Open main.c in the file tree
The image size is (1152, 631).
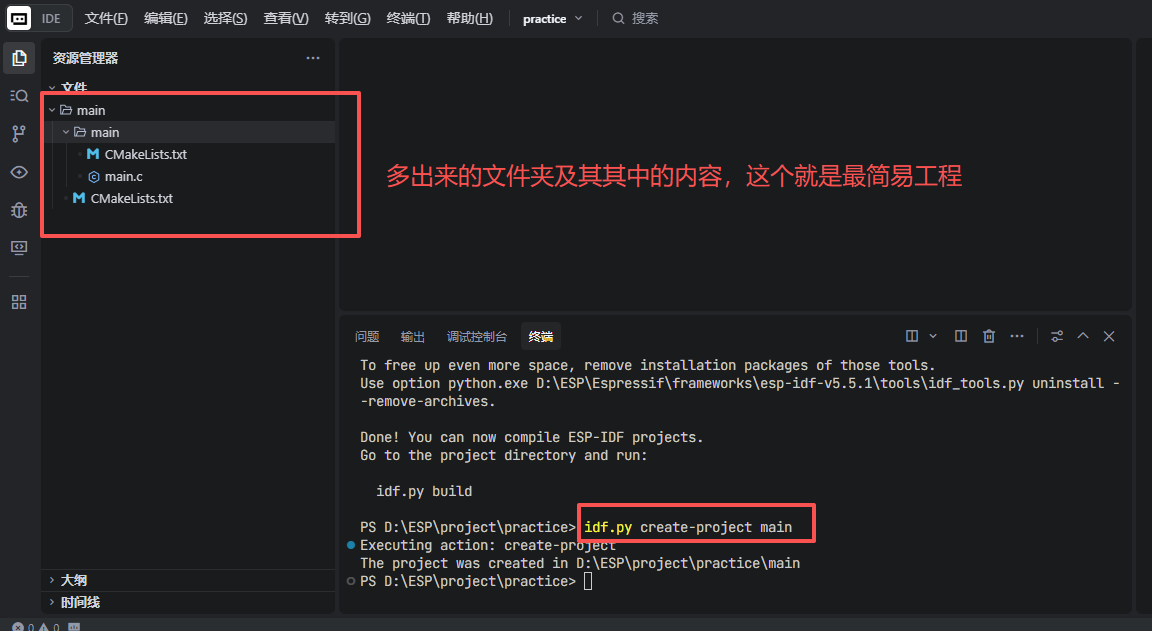click(x=190, y=176)
